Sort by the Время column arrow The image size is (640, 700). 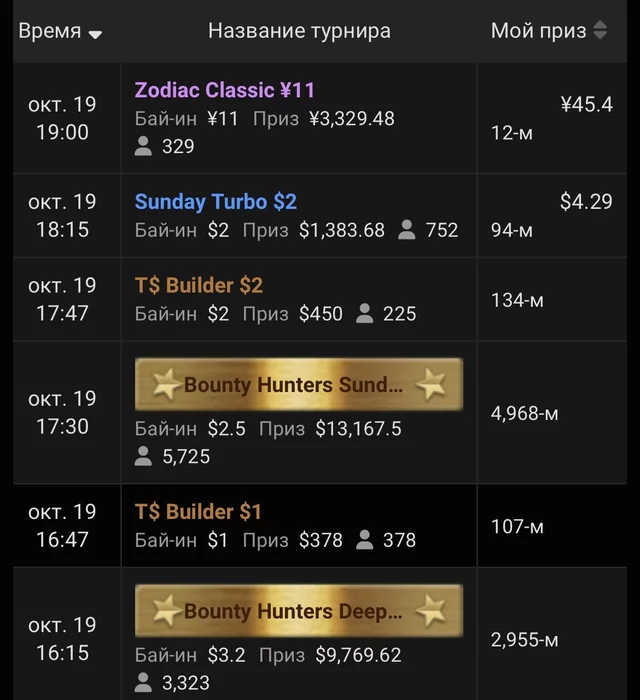tap(95, 34)
